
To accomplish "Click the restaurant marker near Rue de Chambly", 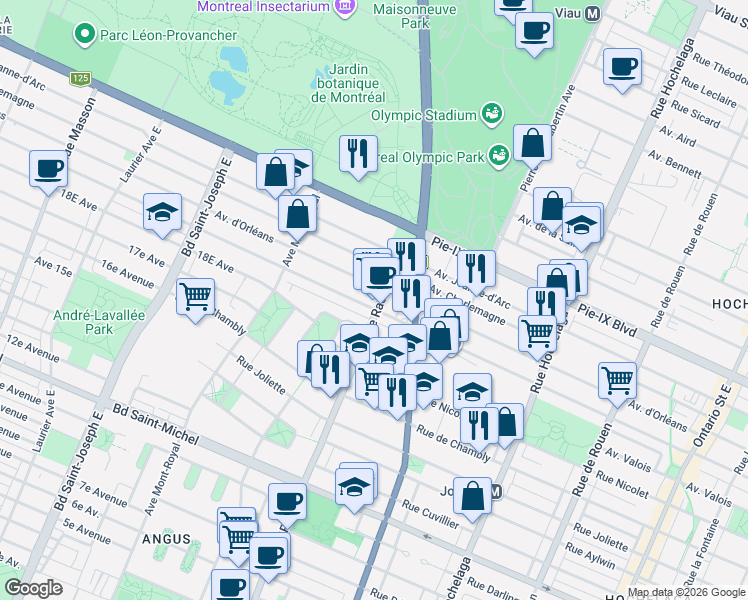I will [x=479, y=426].
